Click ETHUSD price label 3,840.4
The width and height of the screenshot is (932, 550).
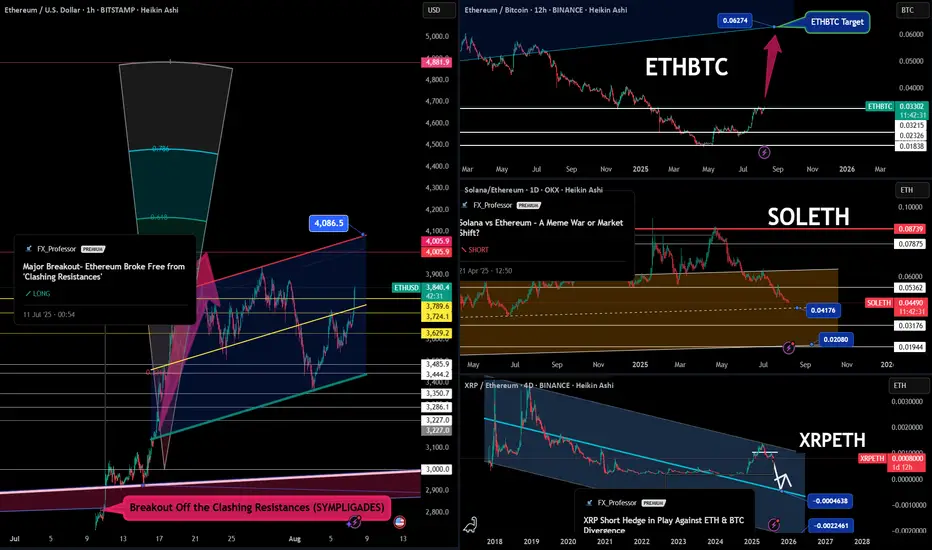(437, 287)
